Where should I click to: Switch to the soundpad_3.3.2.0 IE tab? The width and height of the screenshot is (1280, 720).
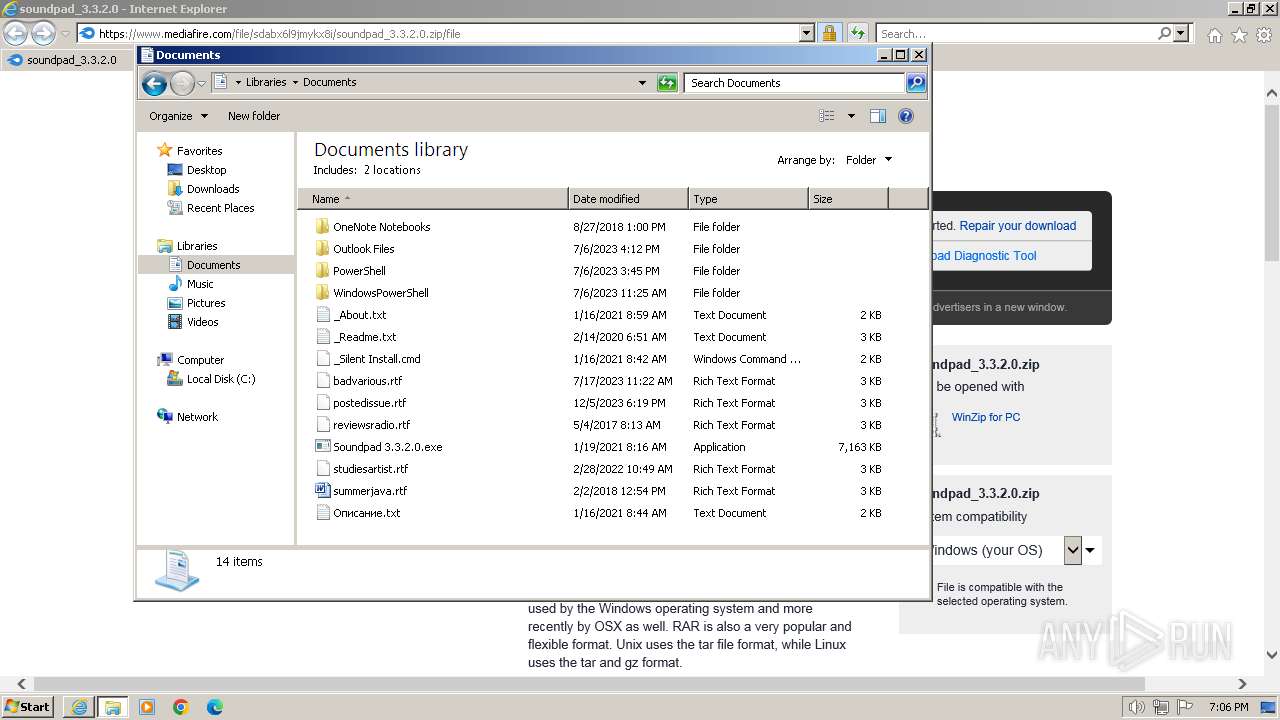click(x=68, y=60)
